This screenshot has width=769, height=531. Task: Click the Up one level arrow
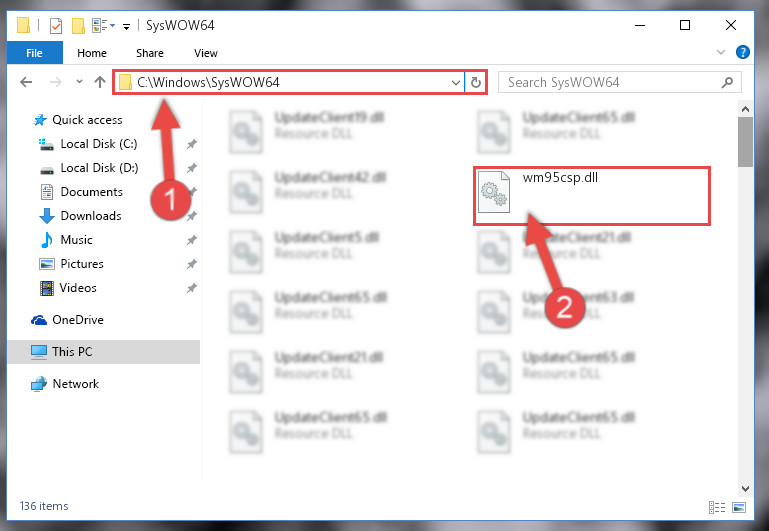[x=100, y=82]
